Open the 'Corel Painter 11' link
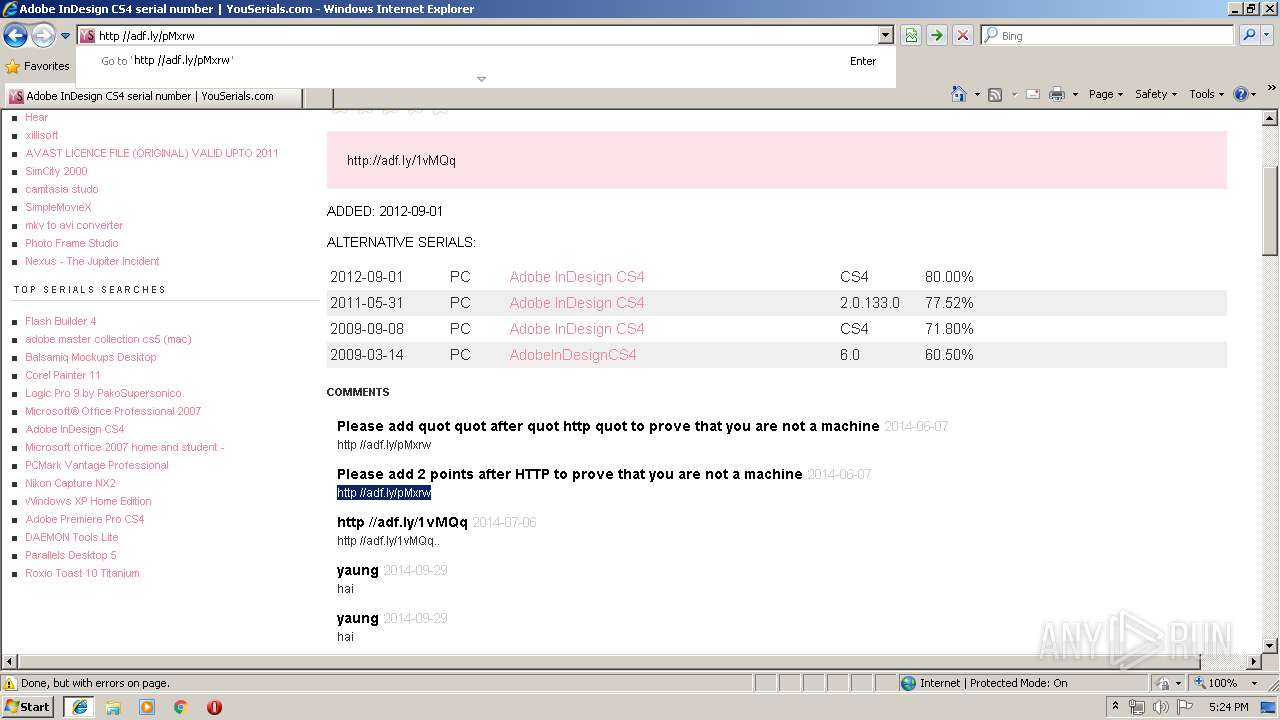The width and height of the screenshot is (1280, 720). pos(63,375)
